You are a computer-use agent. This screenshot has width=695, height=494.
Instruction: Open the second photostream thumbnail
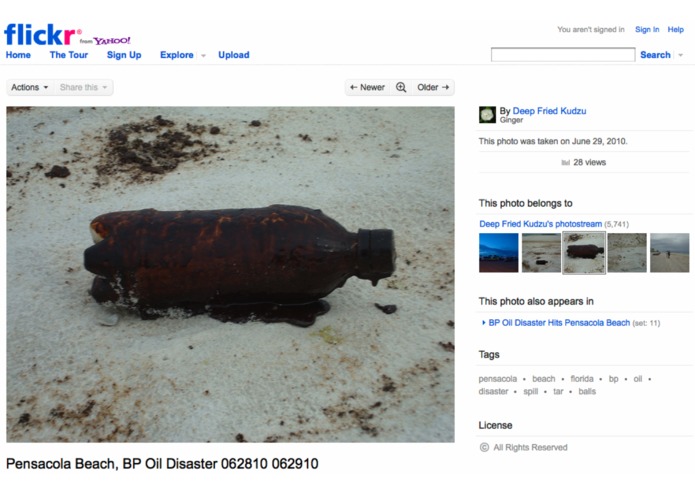[541, 253]
